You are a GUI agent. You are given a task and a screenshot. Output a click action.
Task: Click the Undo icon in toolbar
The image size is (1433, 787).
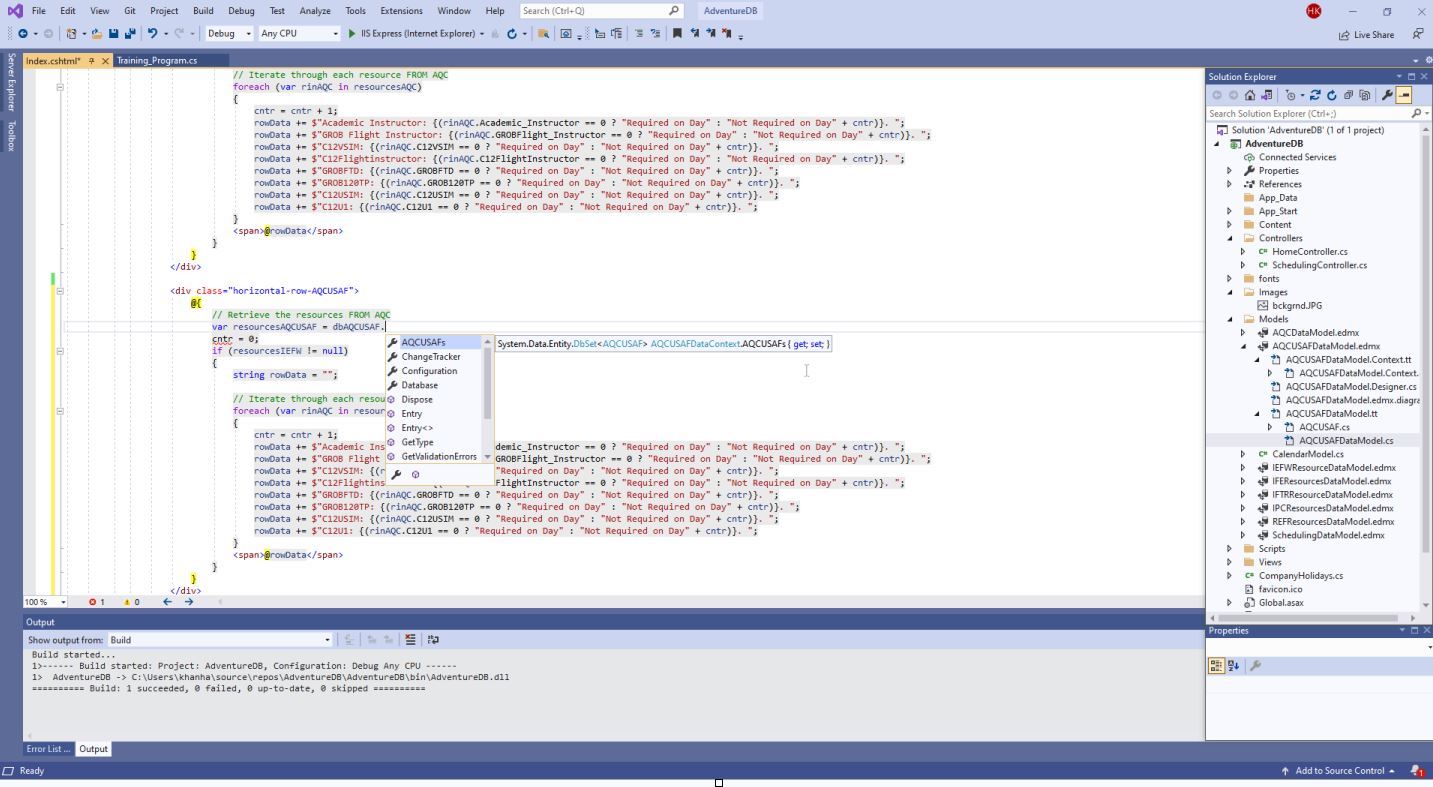click(x=150, y=33)
